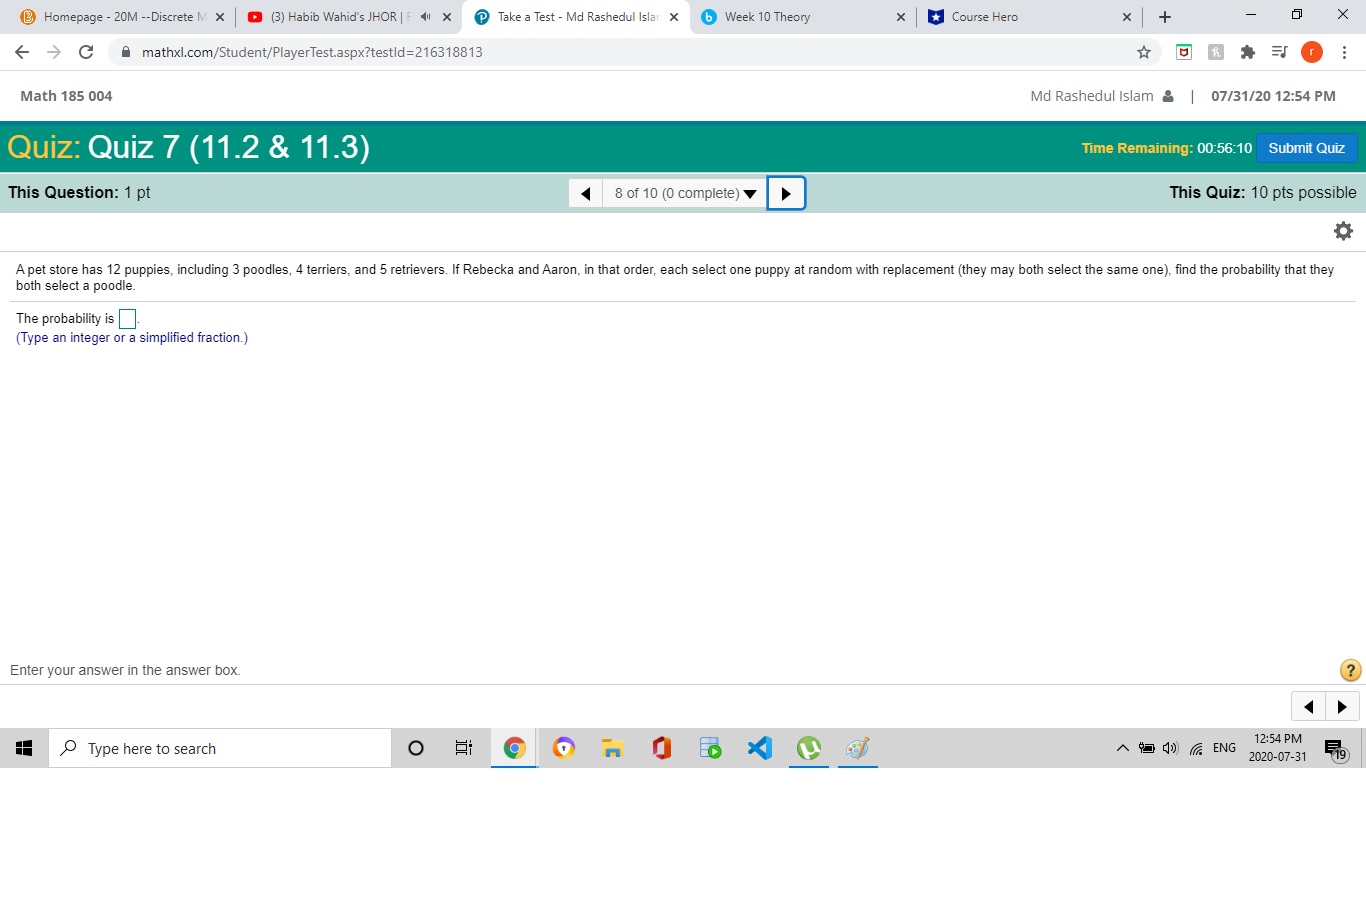The width and height of the screenshot is (1366, 912).
Task: Click the Submit Quiz button
Action: (x=1306, y=147)
